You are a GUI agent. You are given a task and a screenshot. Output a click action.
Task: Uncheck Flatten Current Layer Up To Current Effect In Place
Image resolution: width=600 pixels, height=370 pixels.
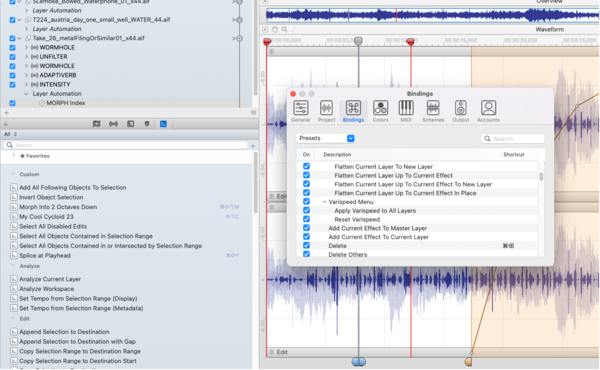[x=307, y=193]
